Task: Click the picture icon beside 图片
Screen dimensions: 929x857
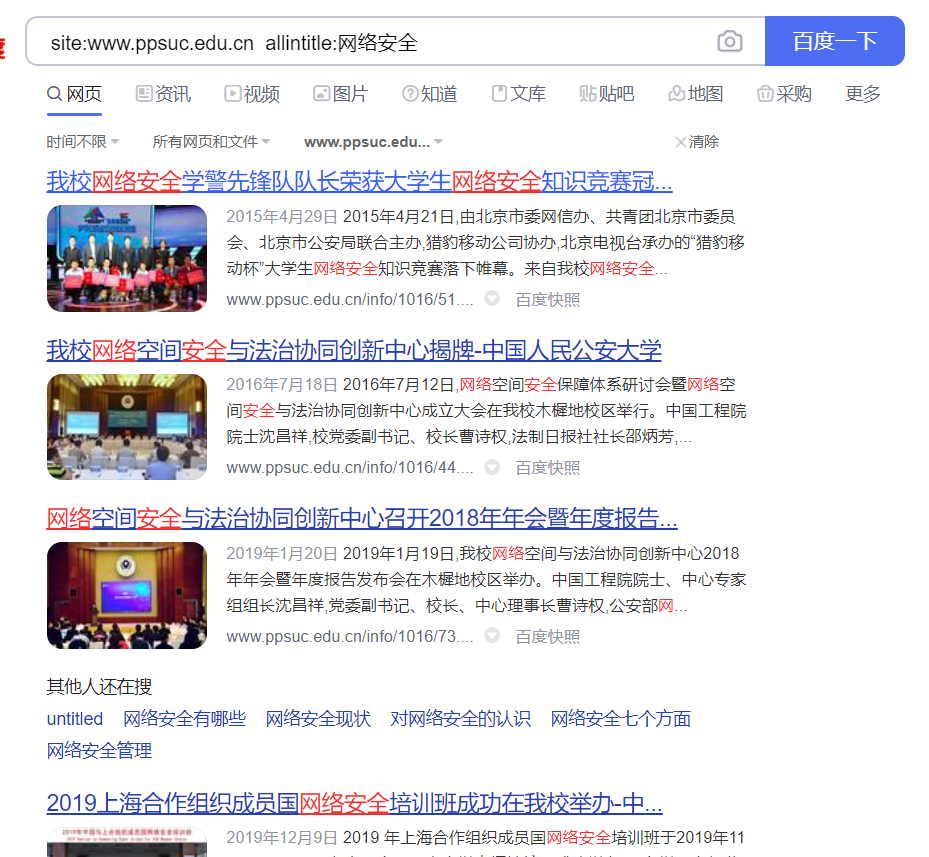Action: coord(321,94)
